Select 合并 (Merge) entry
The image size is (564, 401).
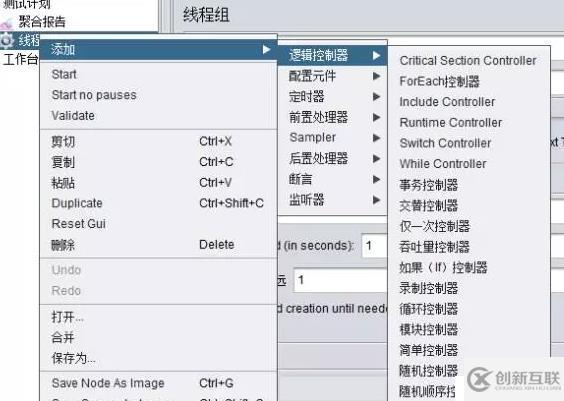(158, 337)
